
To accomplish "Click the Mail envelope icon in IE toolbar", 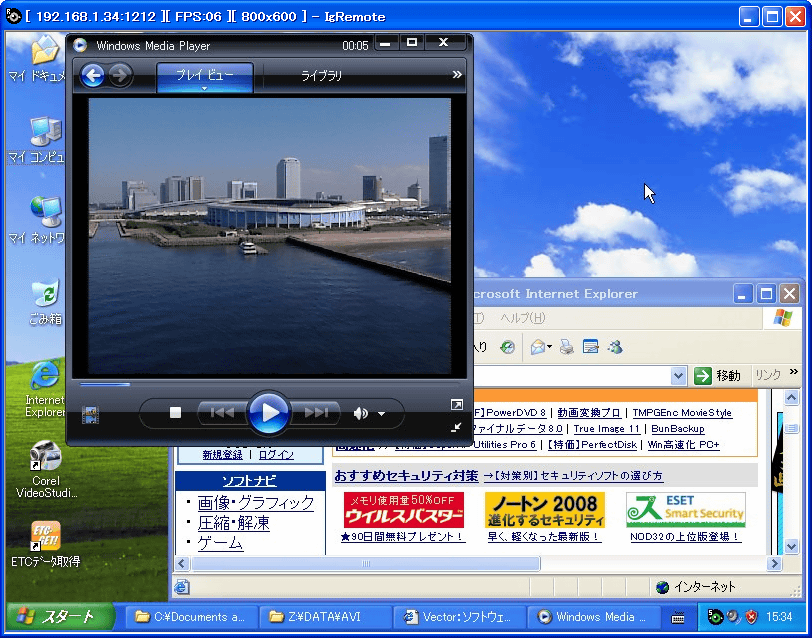I will coord(538,347).
